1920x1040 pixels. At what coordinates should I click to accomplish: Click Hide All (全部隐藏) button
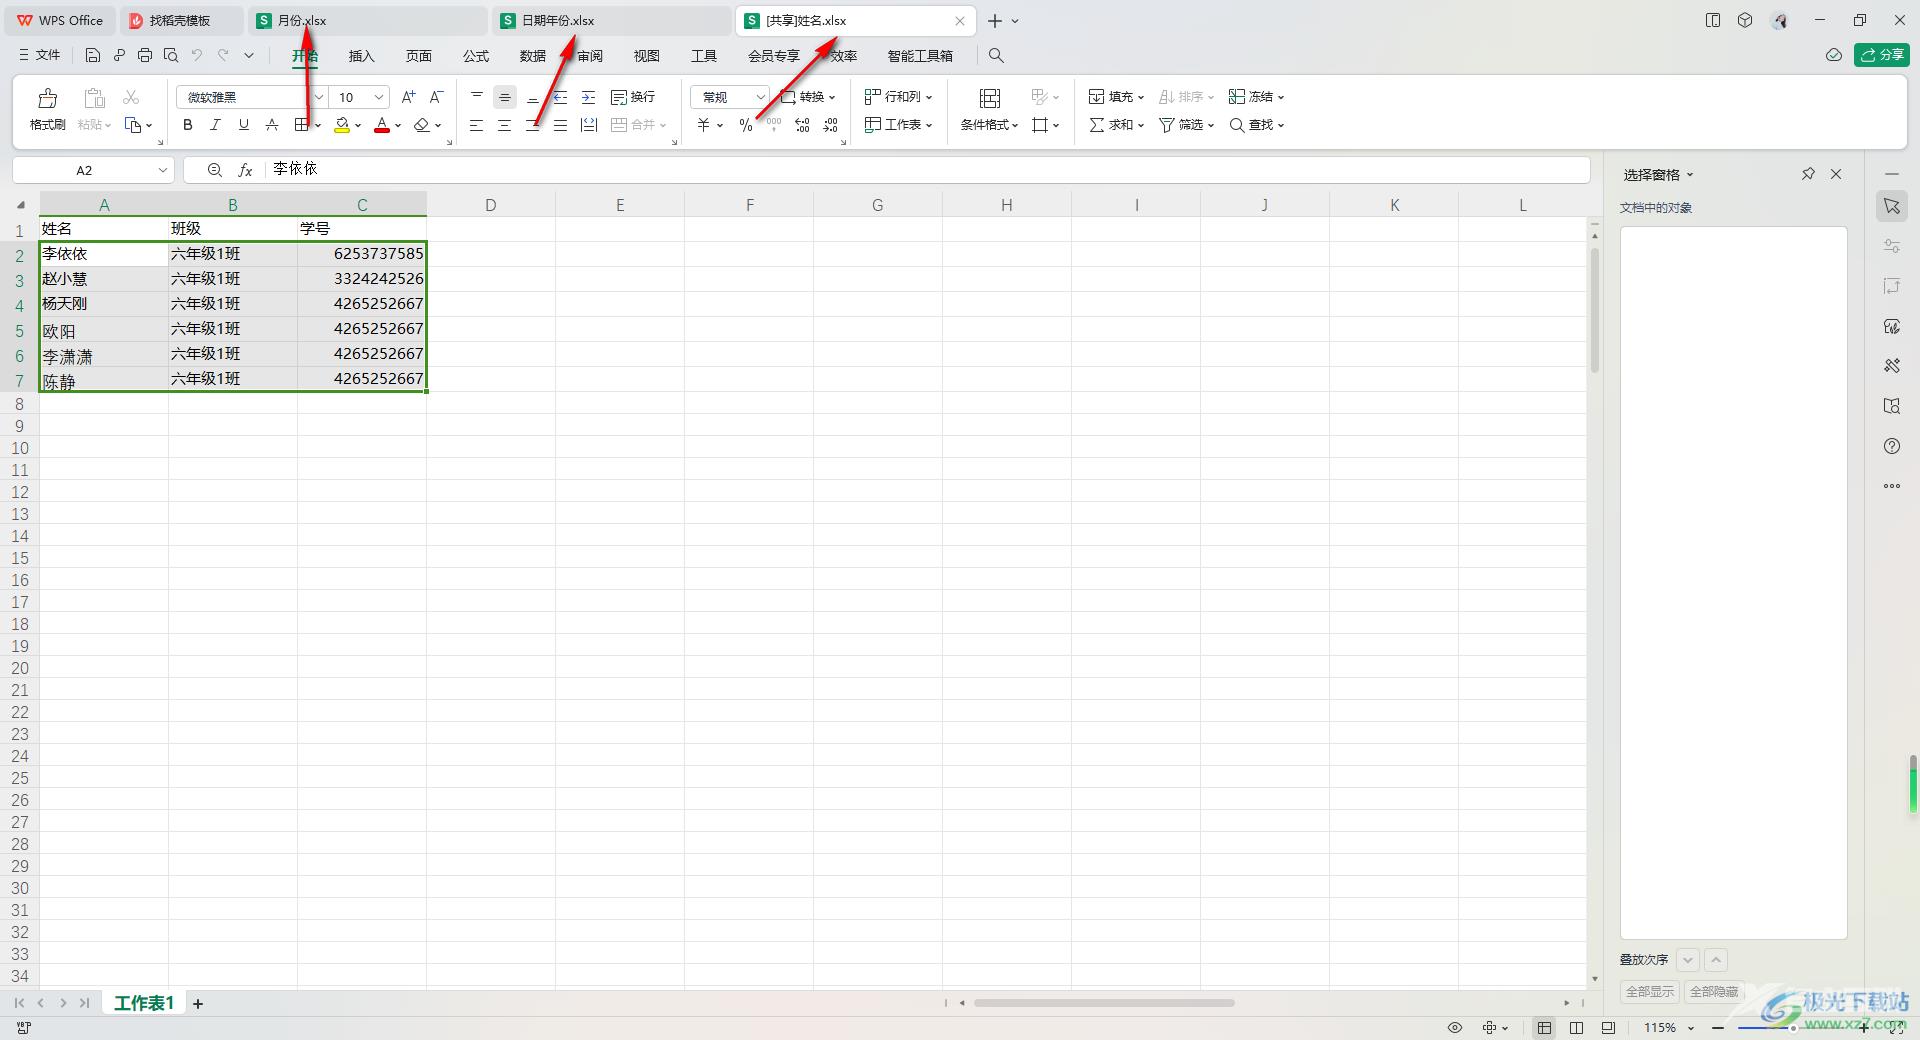click(x=1714, y=992)
